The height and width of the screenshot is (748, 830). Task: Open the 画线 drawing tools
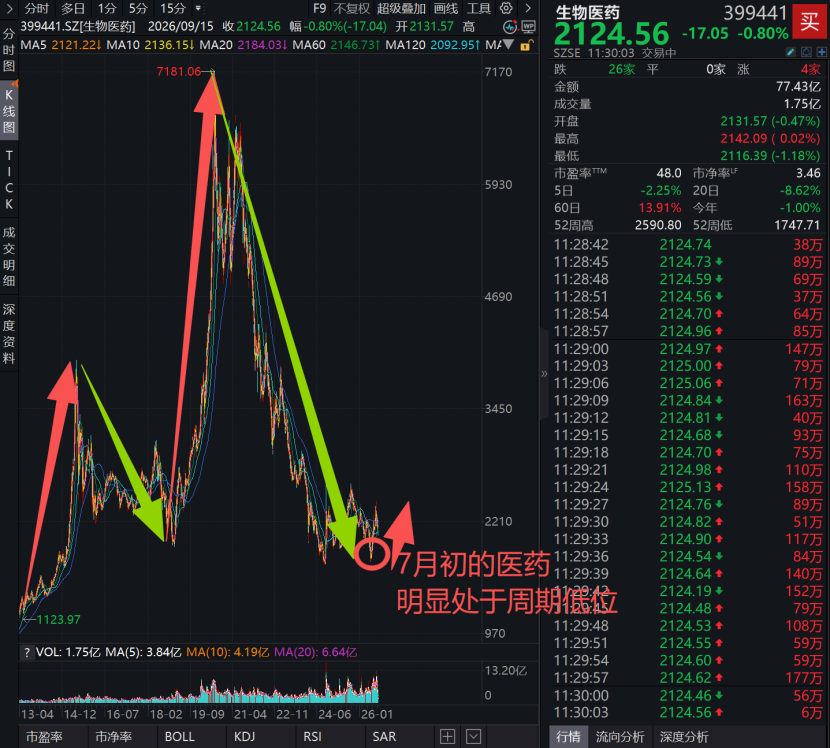pyautogui.click(x=446, y=8)
